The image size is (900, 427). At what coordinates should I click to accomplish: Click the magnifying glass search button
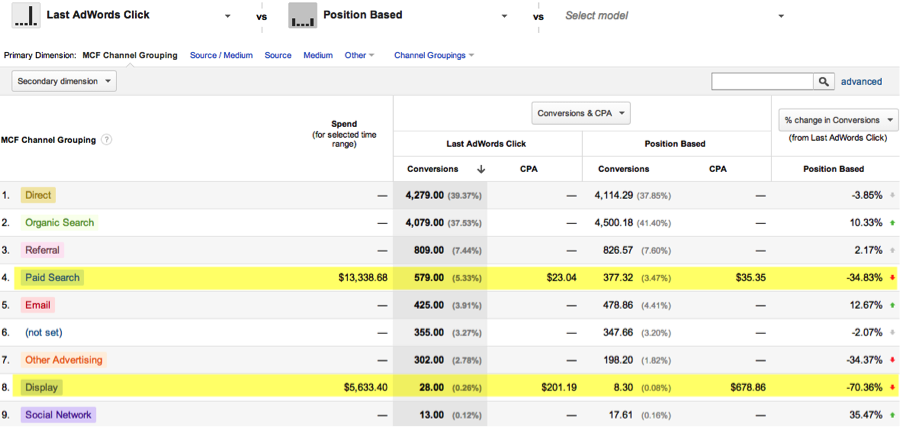point(824,81)
